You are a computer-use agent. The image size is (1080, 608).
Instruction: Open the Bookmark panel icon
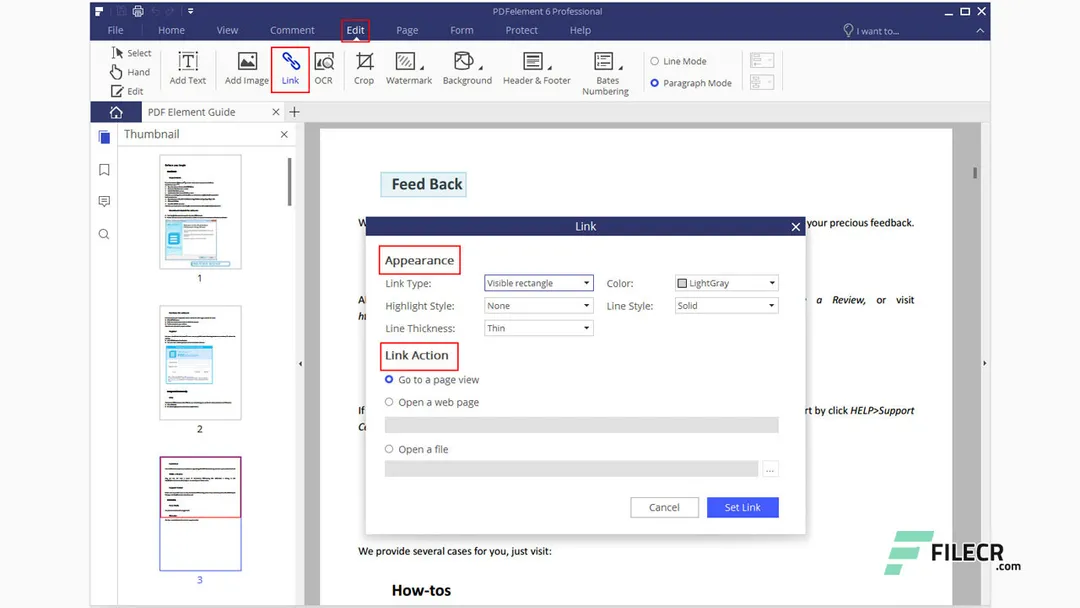104,169
